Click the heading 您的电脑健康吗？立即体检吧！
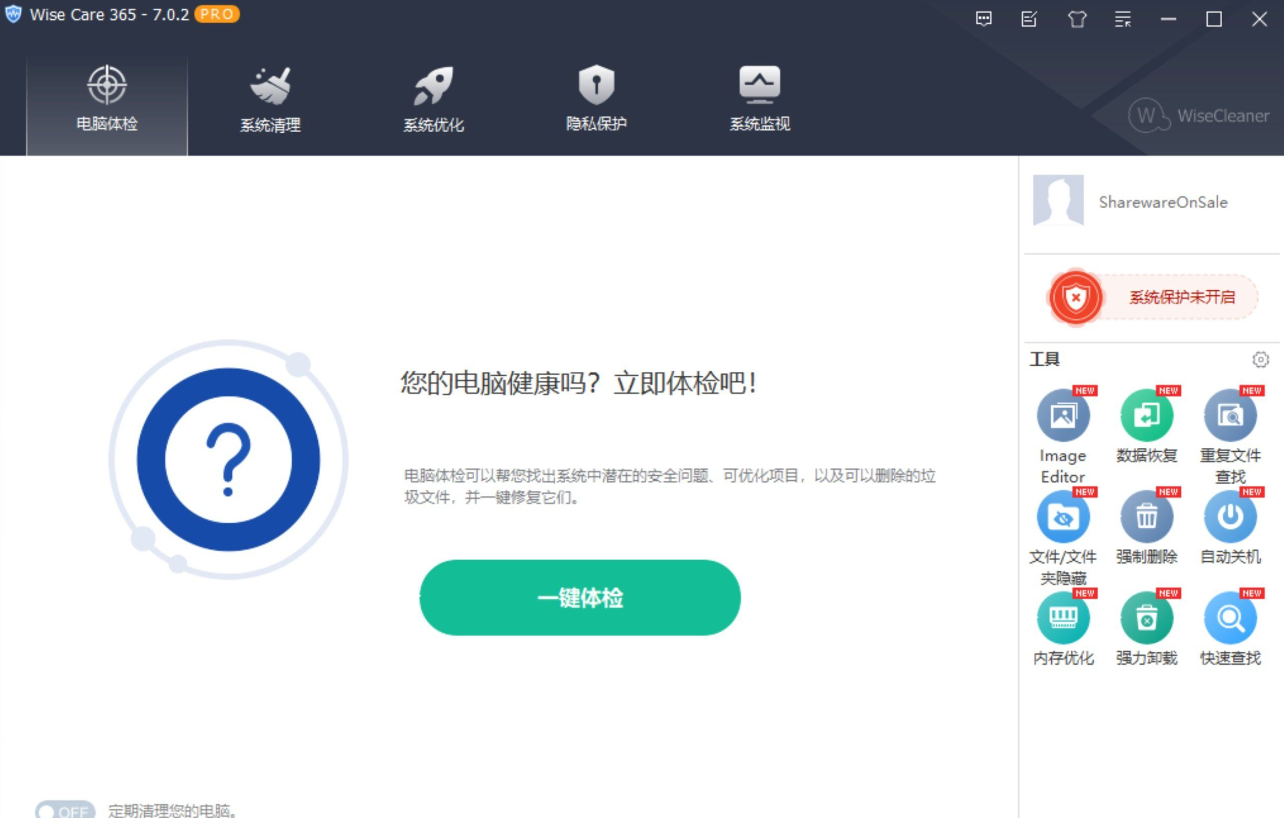1284x818 pixels. pyautogui.click(x=579, y=383)
